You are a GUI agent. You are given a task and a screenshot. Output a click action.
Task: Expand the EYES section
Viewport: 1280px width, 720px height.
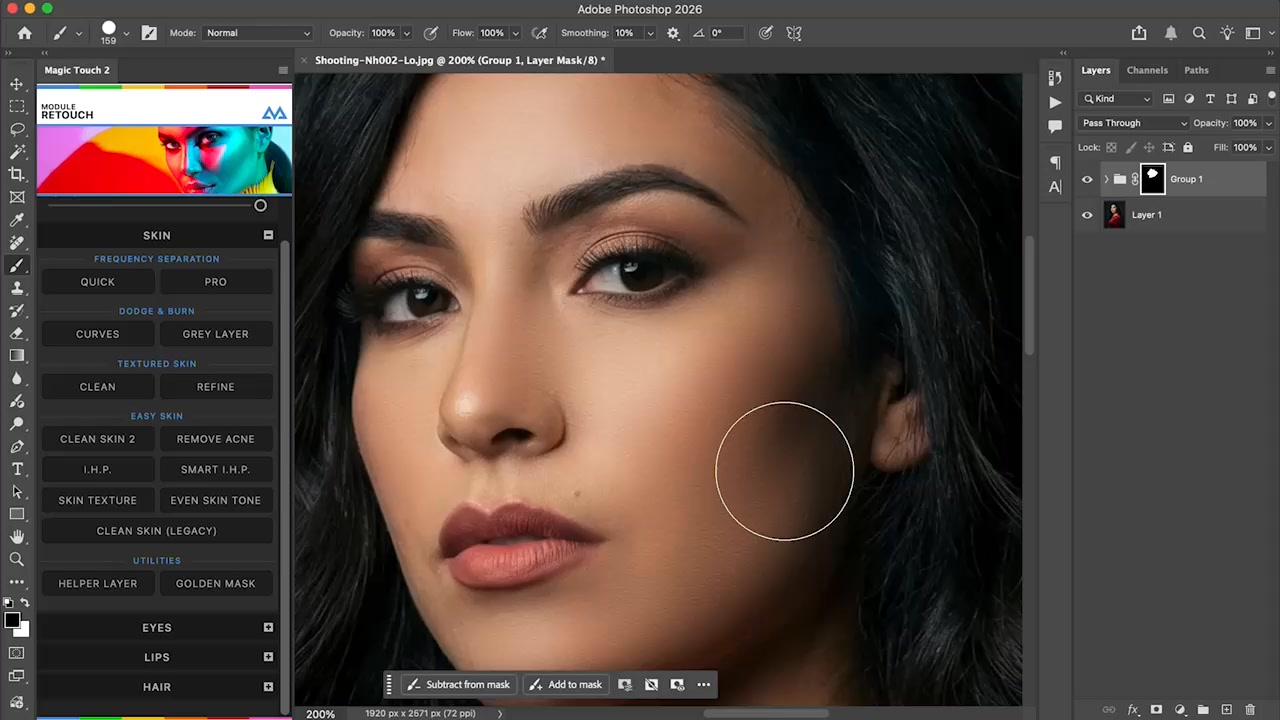coord(268,627)
